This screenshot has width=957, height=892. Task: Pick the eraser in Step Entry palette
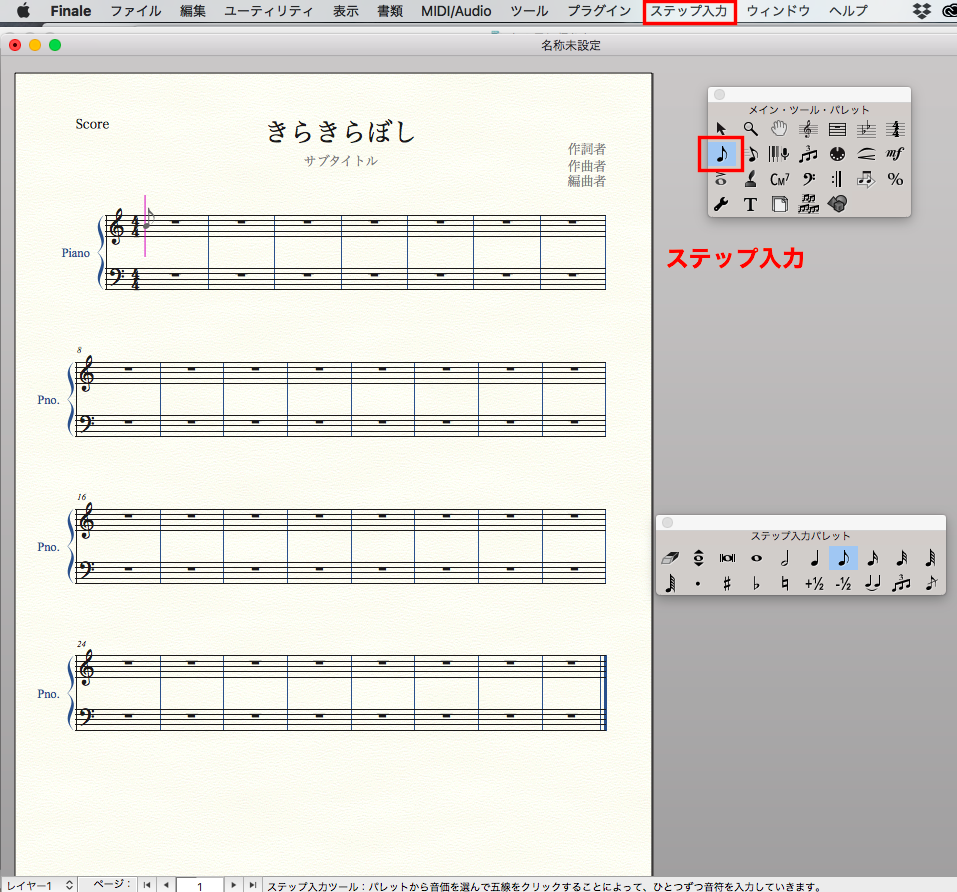(670, 558)
